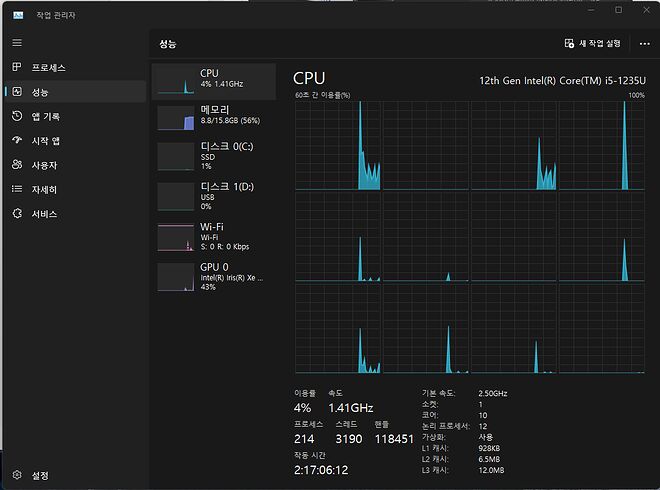Select the CPU 4% 1.41GHz resource entry
660x490 pixels.
(214, 82)
